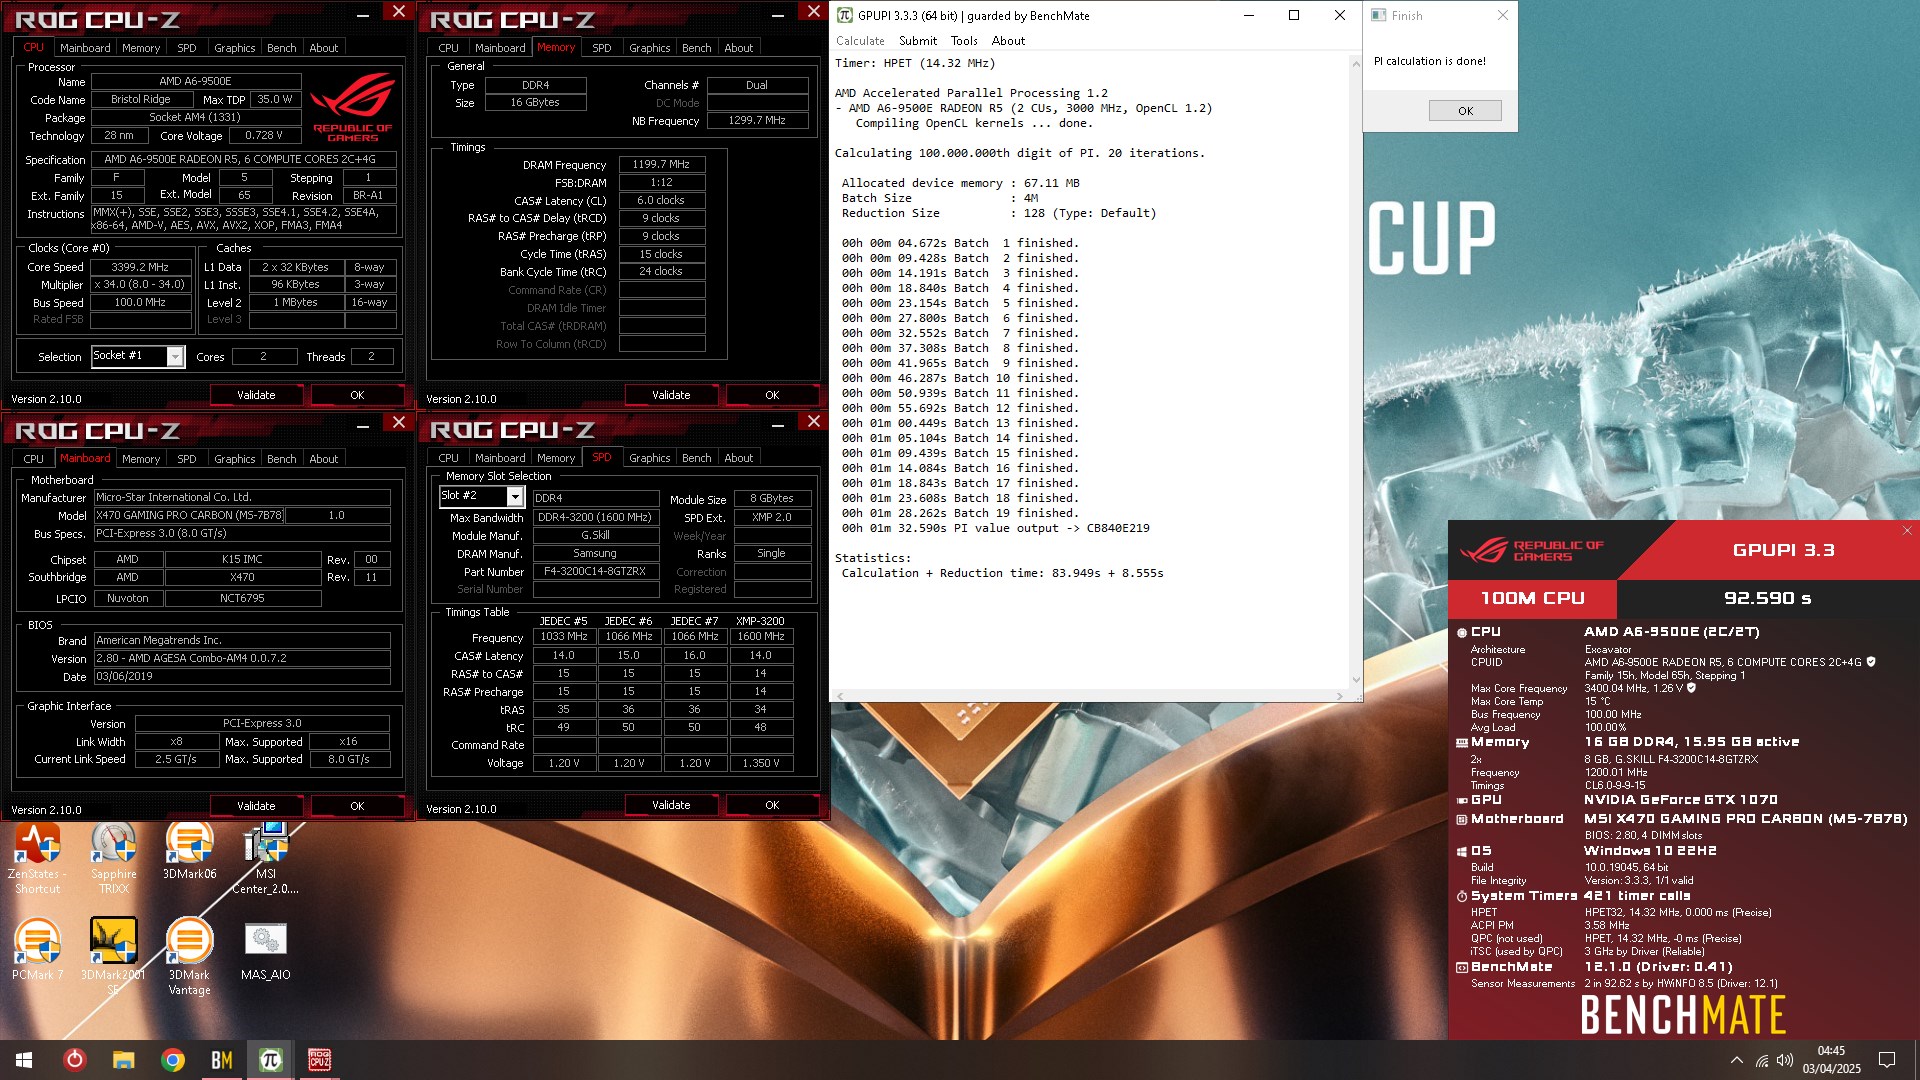The image size is (1920, 1080).
Task: Click the GPUPI vertical scrollbar
Action: (1356, 371)
